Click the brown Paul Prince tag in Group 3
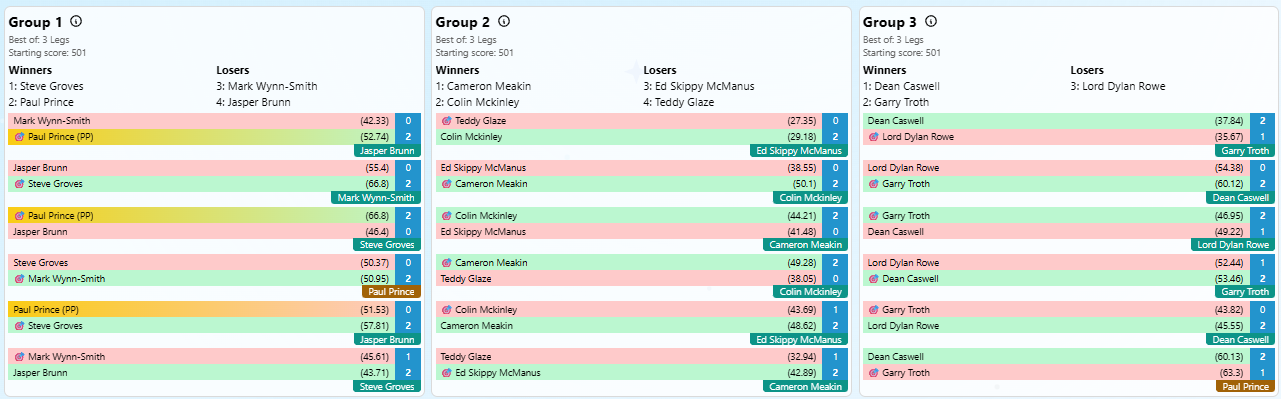This screenshot has height=399, width=1281. coord(1245,386)
